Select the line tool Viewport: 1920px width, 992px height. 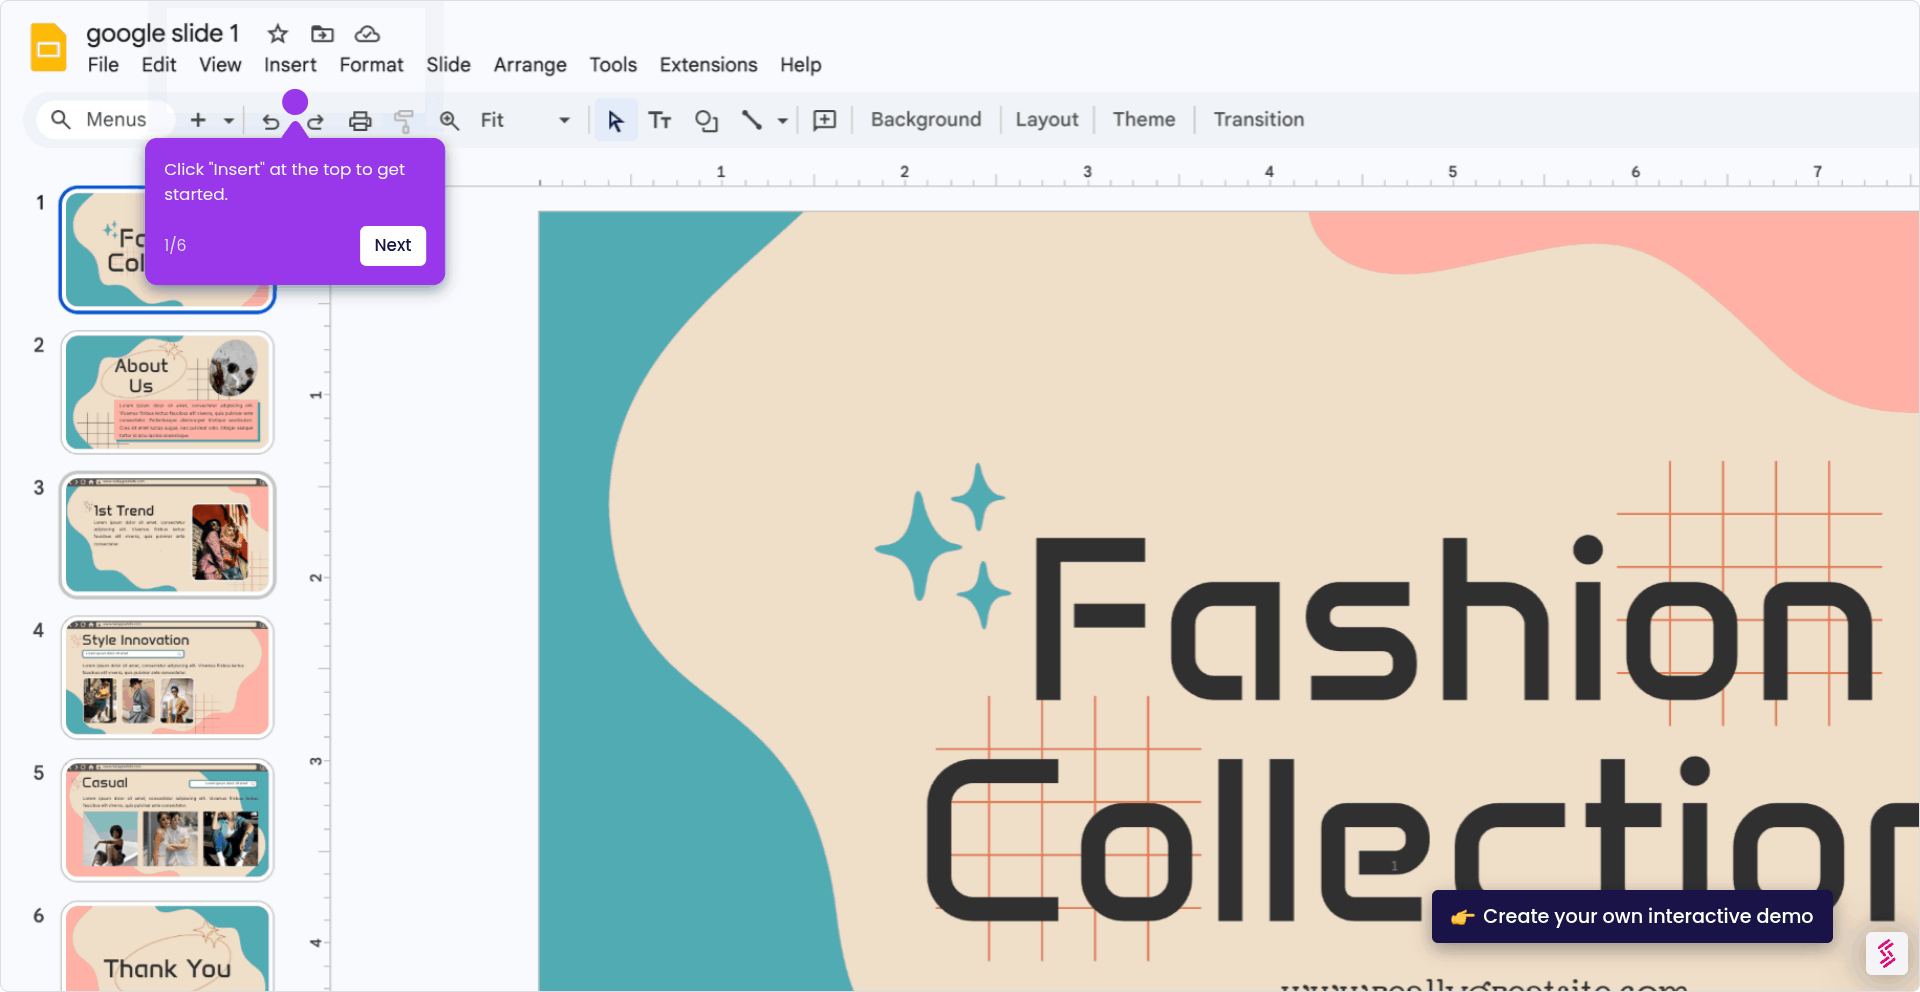tap(751, 120)
